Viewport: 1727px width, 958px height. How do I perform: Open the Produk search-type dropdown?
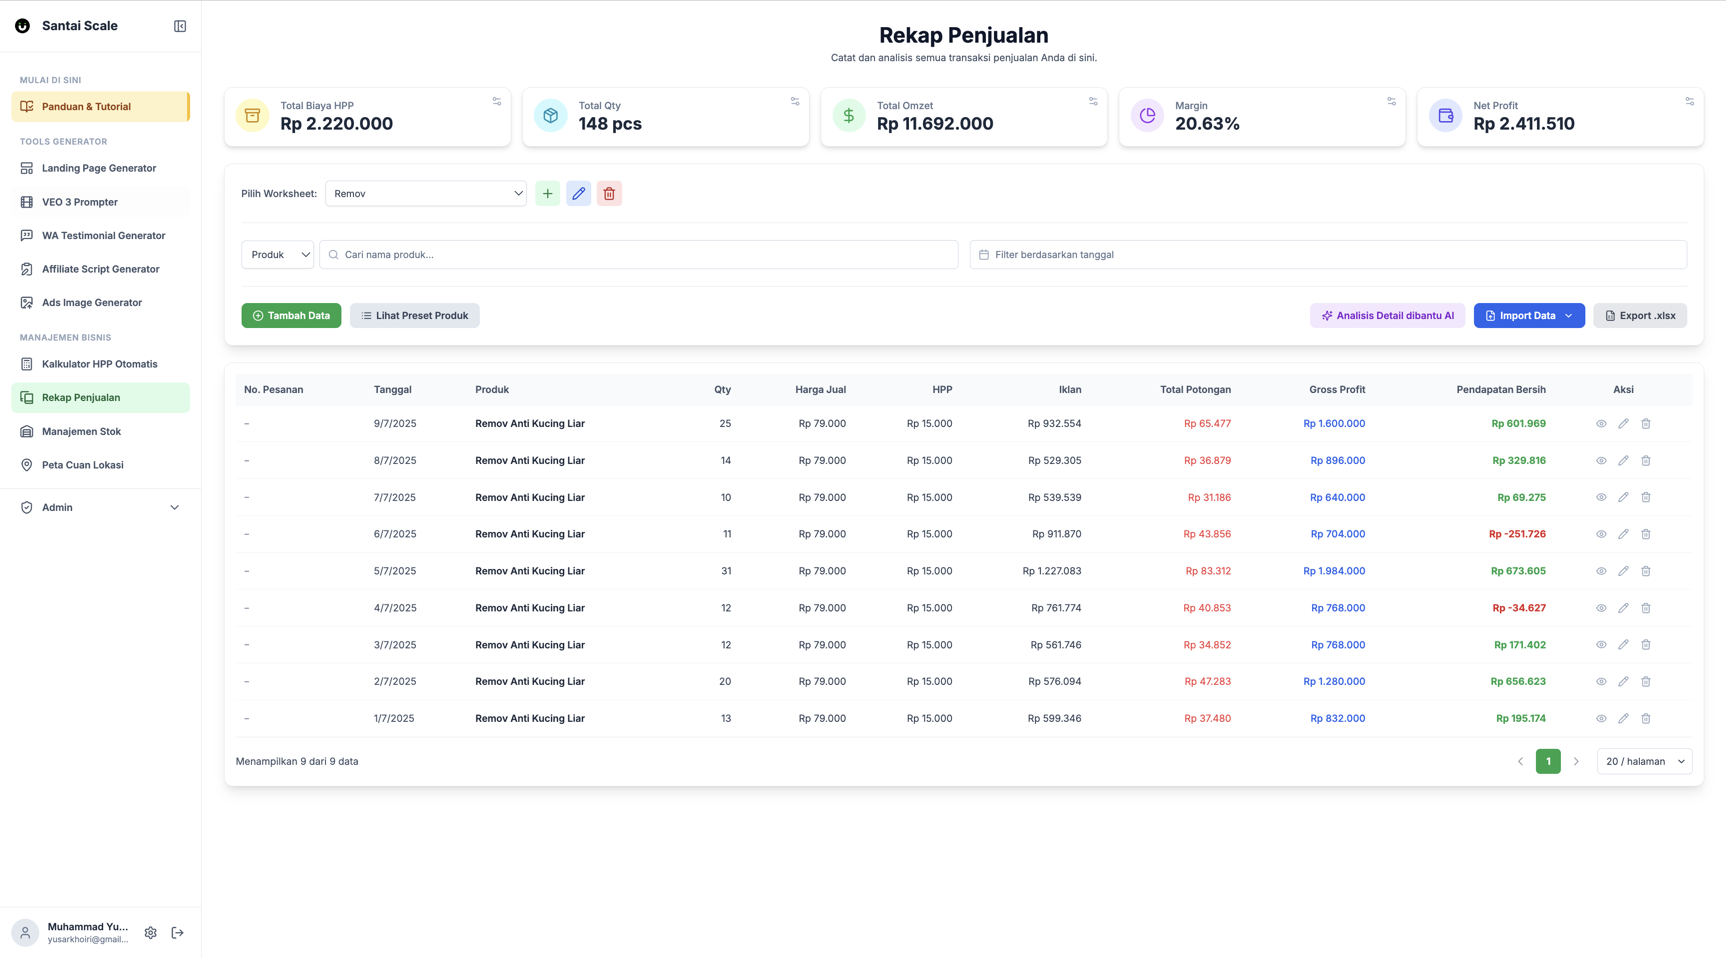pyautogui.click(x=278, y=255)
